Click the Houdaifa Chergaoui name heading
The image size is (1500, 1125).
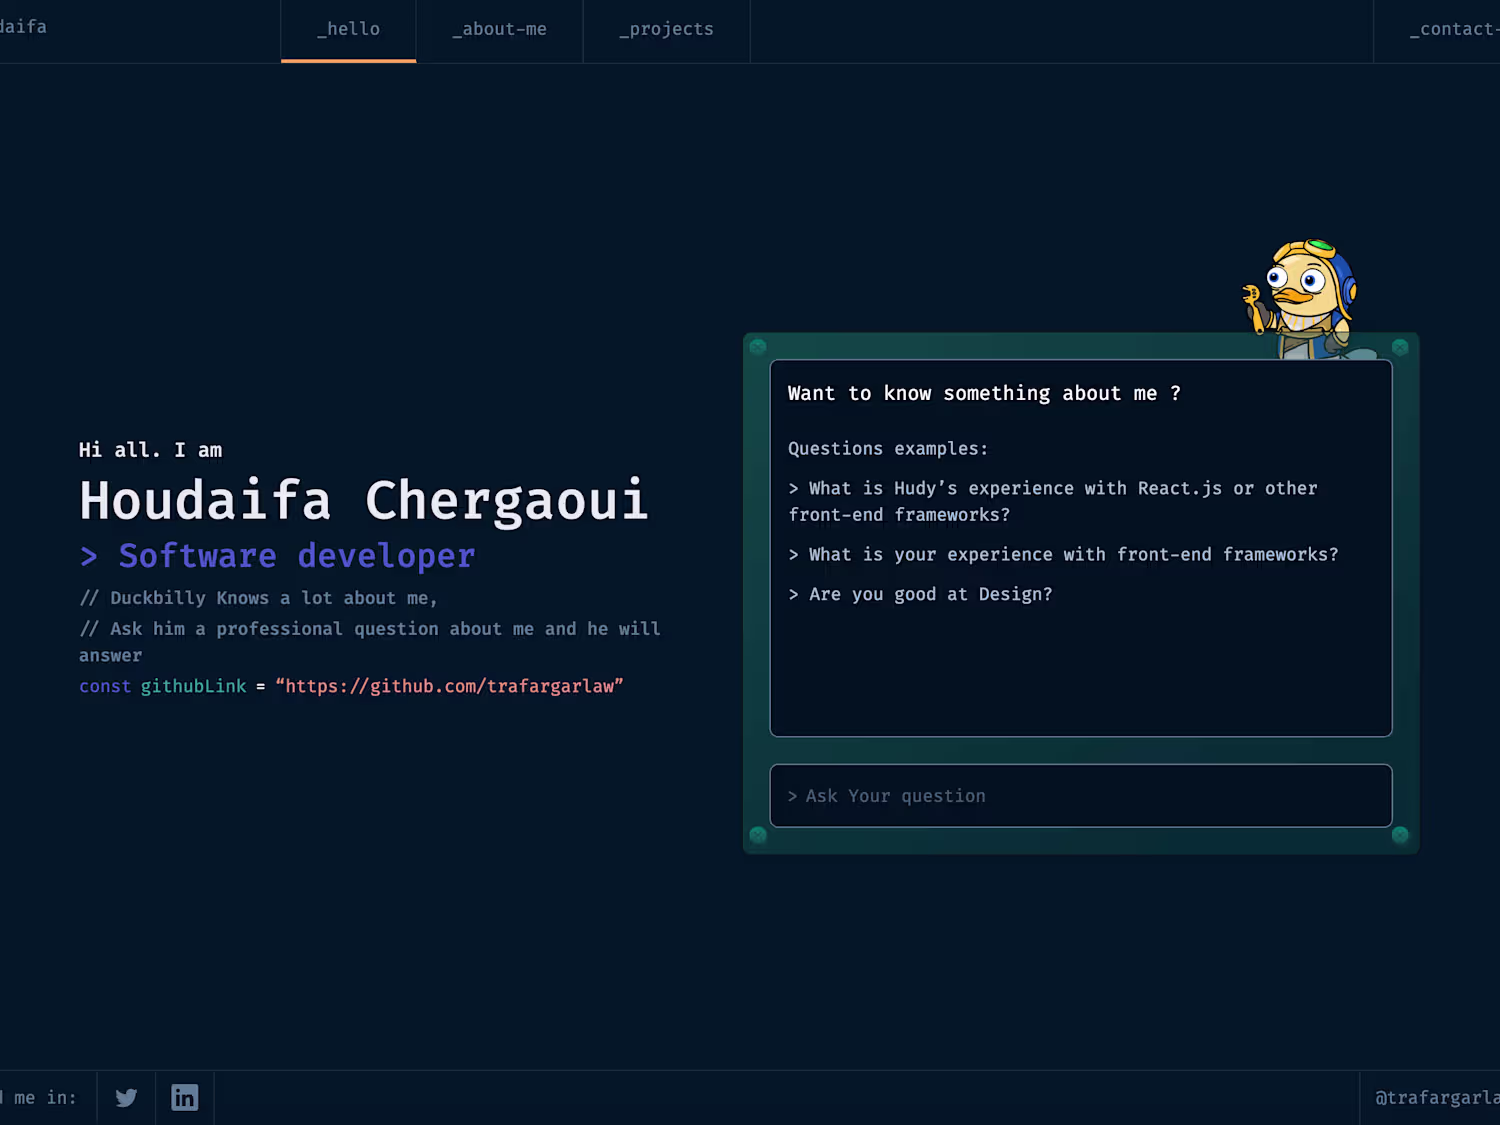point(364,500)
